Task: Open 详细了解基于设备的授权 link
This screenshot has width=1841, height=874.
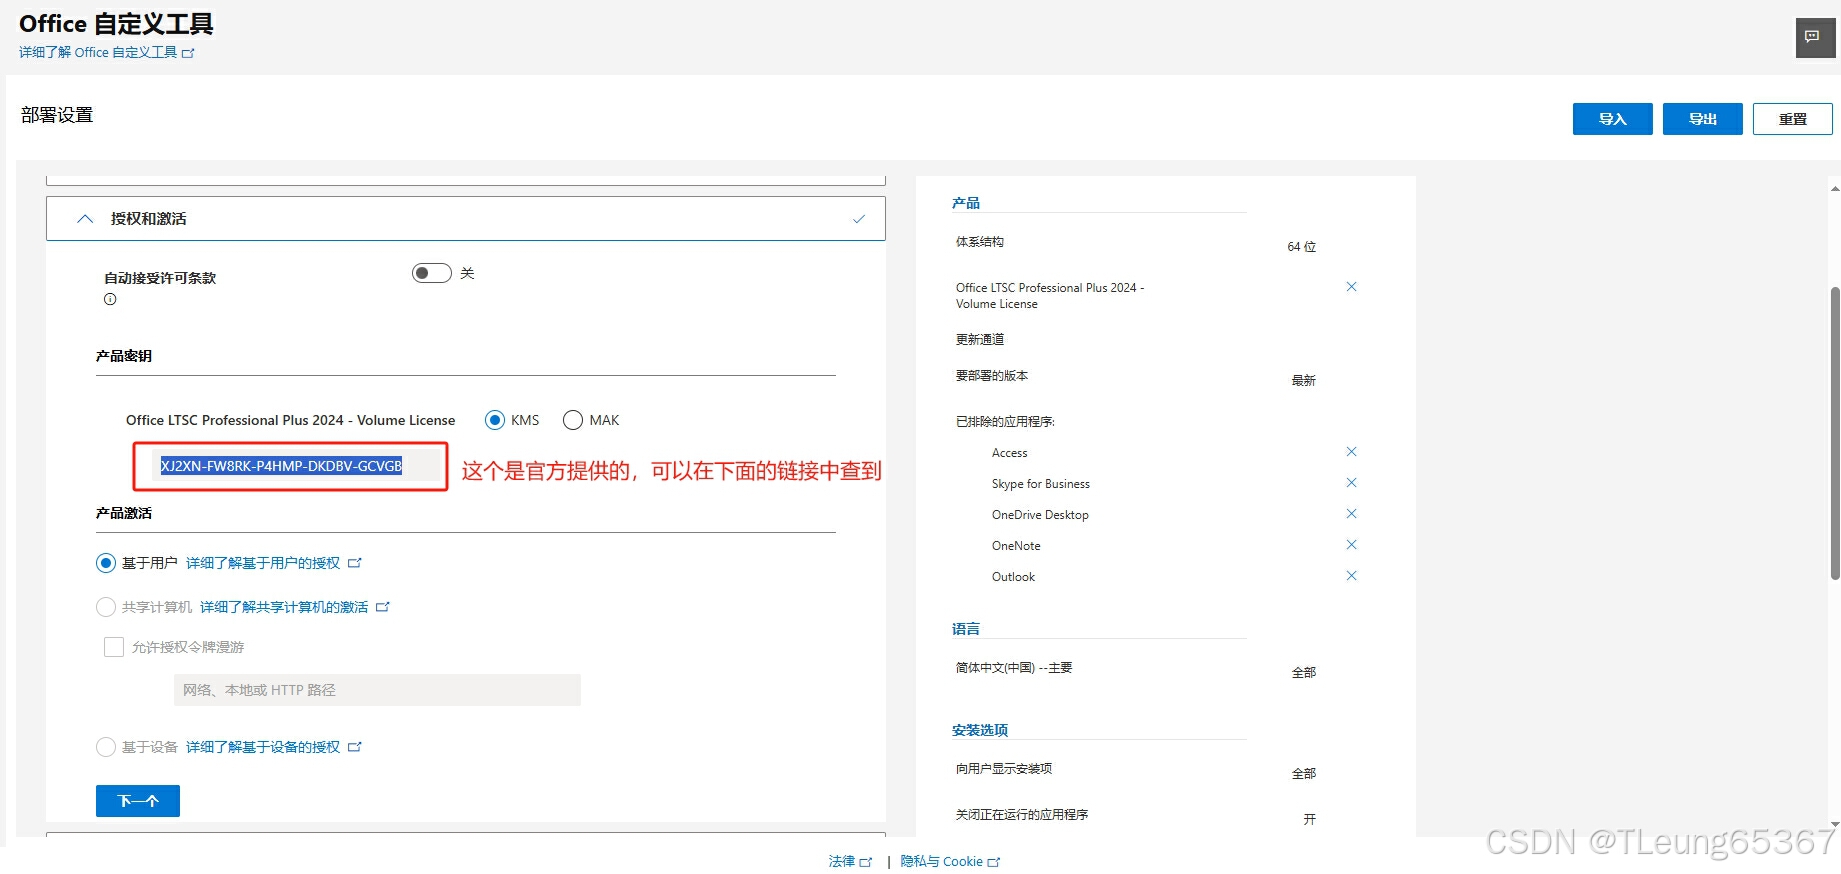Action: 273,747
